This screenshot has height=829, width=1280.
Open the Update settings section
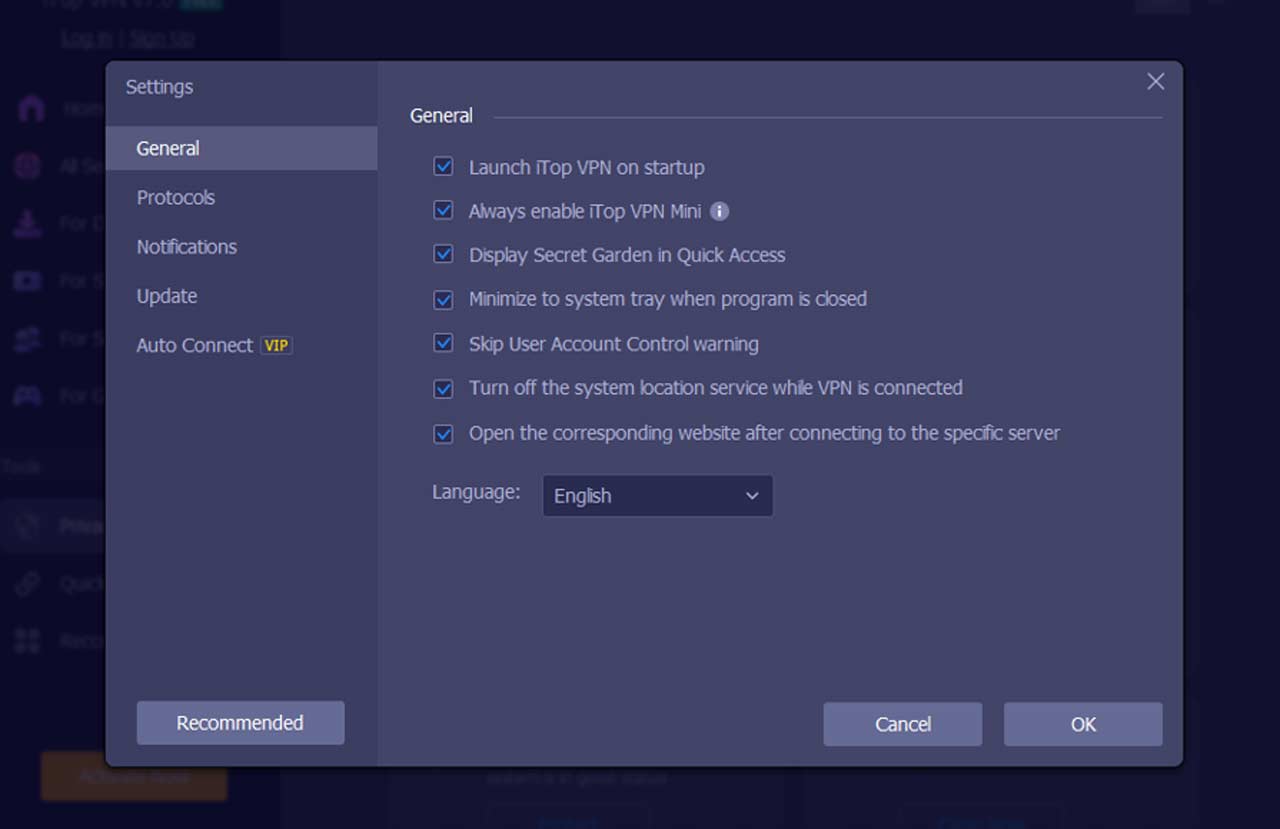166,296
